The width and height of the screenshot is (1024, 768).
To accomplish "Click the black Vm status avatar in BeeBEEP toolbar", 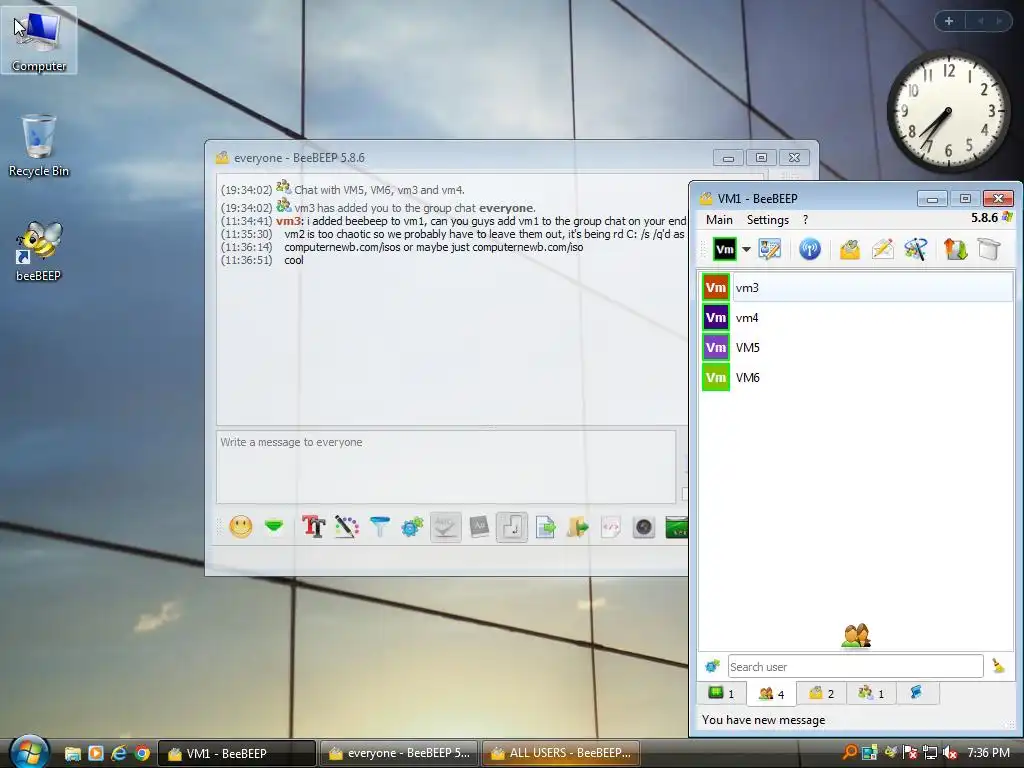I will [724, 249].
